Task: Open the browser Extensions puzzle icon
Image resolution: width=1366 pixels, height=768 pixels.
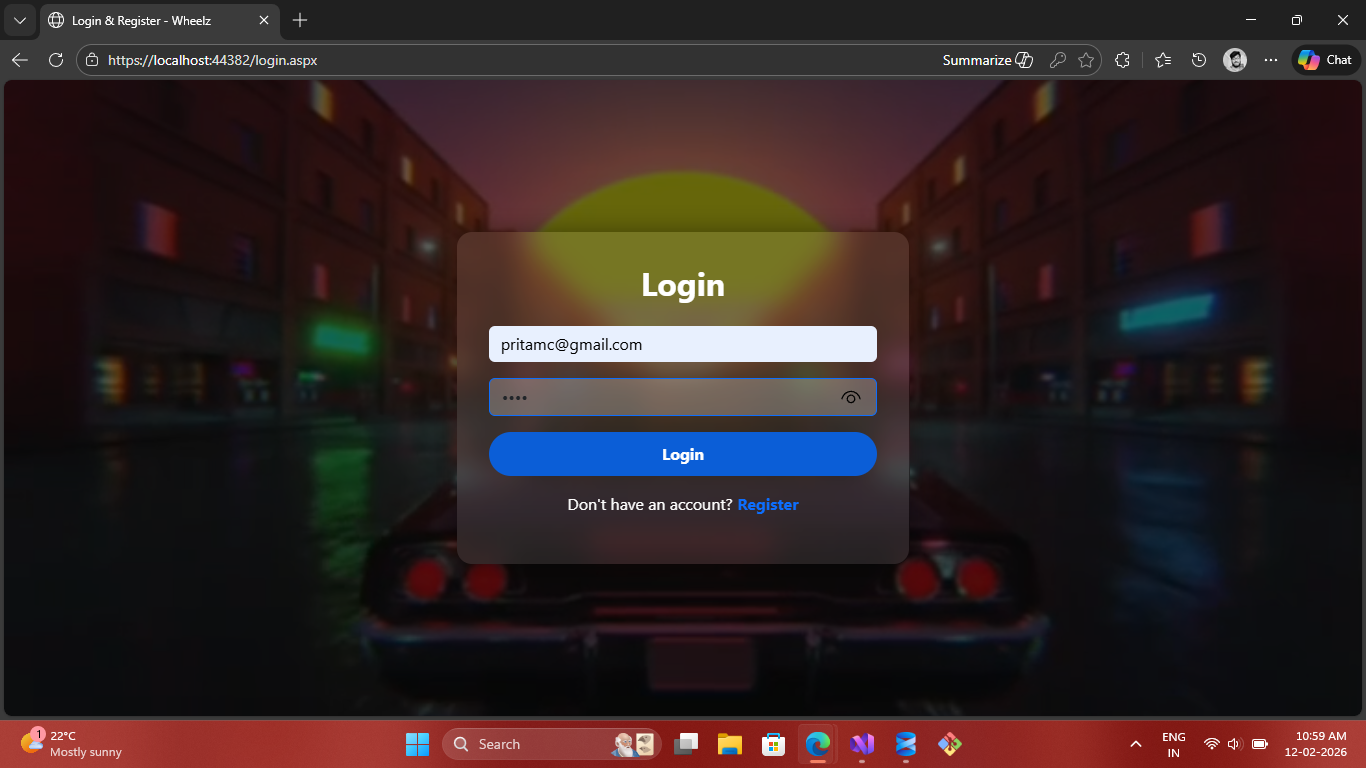Action: (x=1122, y=60)
